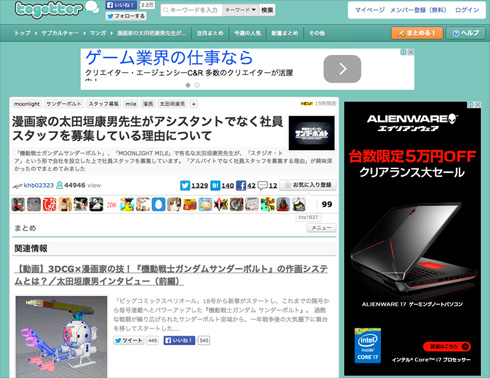Click the スタッフ募集 tag

(x=103, y=104)
